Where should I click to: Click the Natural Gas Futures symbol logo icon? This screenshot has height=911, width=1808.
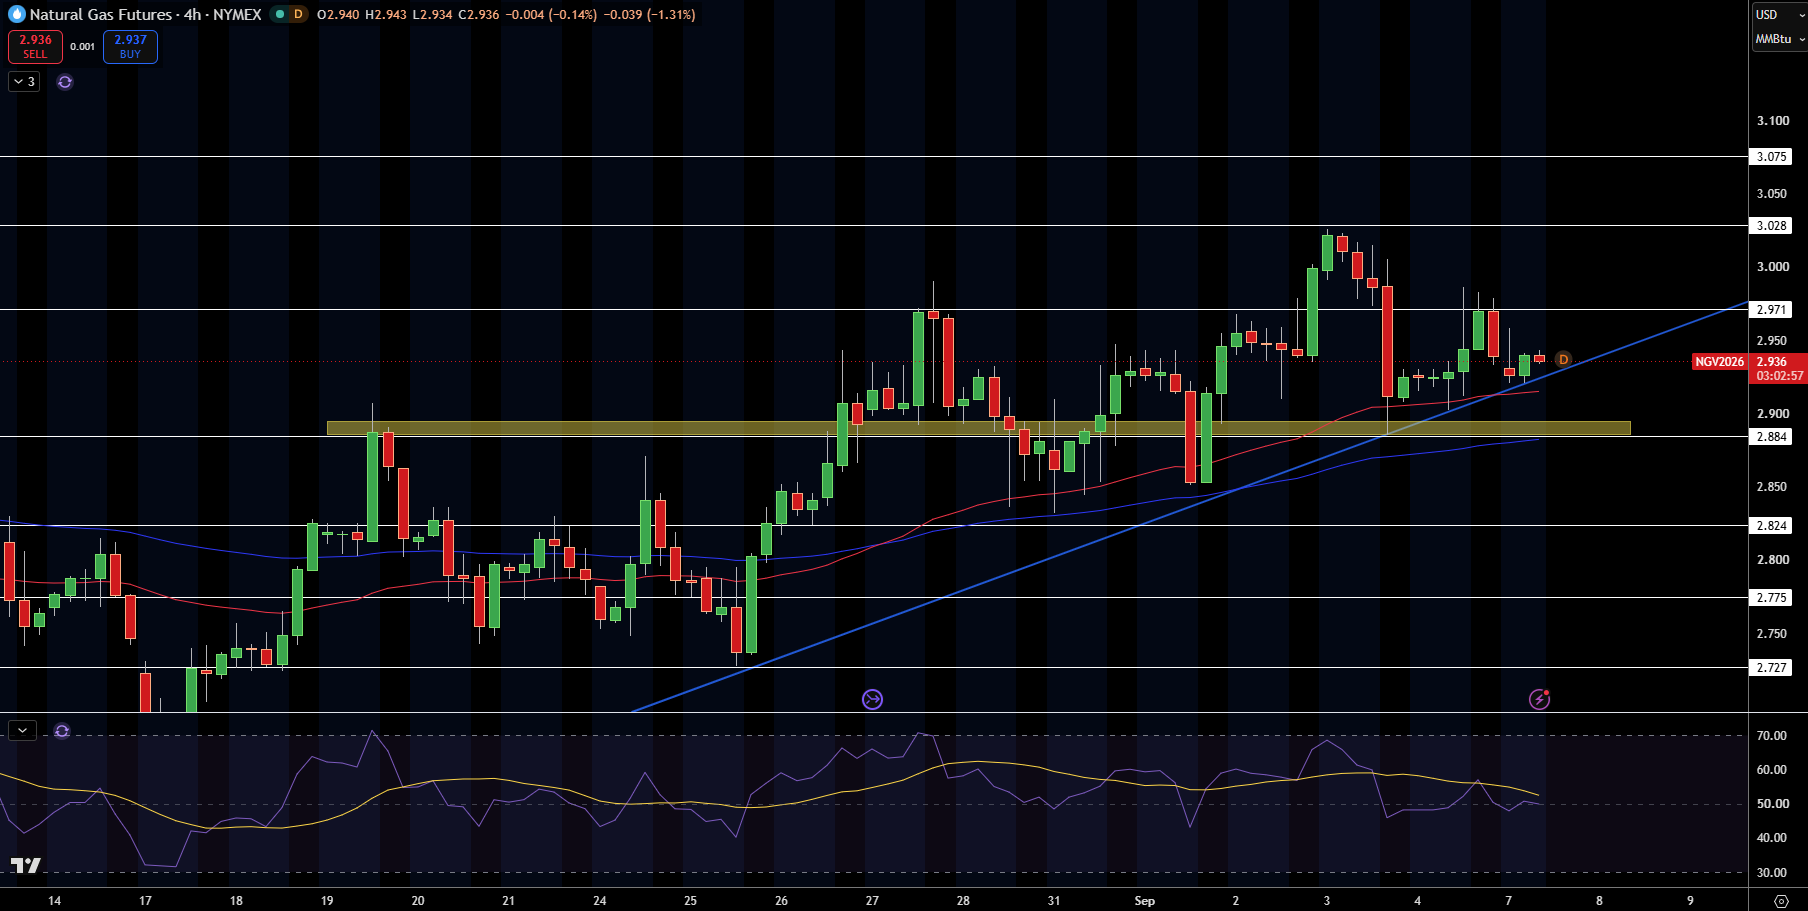pos(16,14)
